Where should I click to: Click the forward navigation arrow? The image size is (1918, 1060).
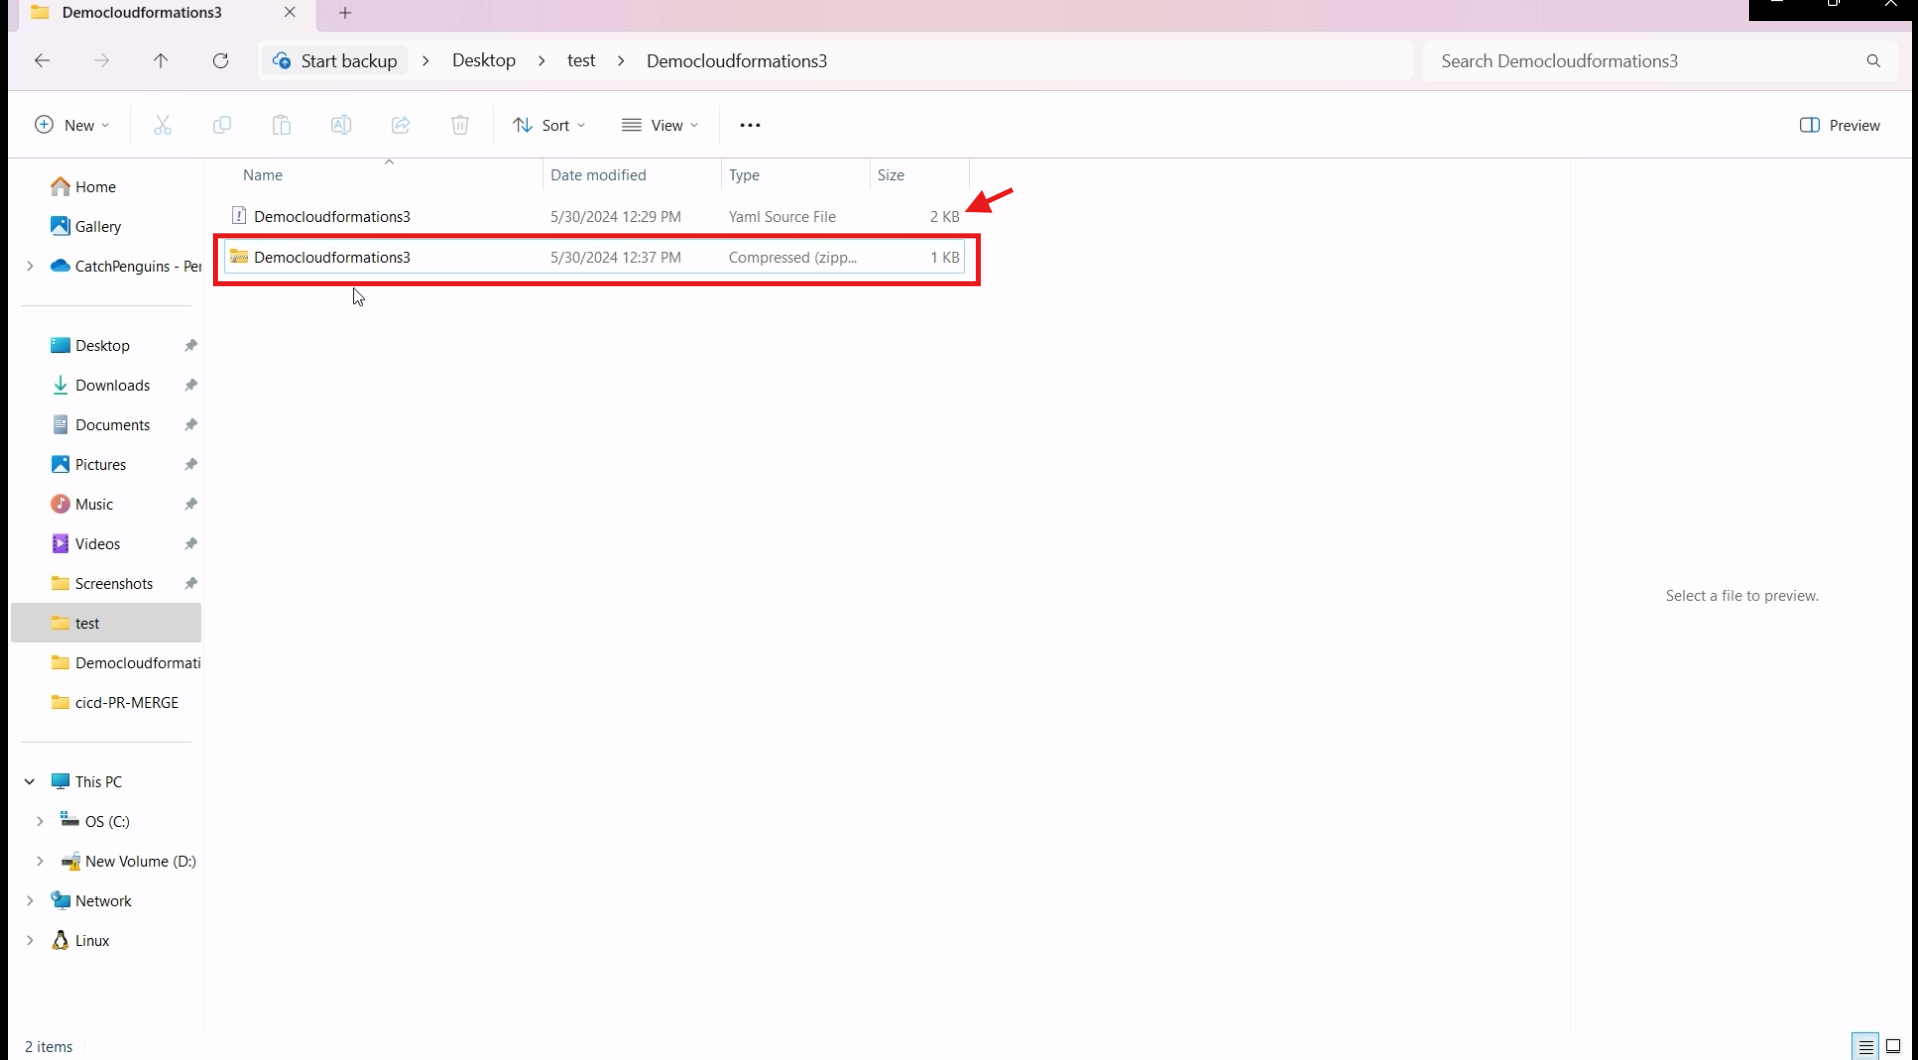coord(101,61)
